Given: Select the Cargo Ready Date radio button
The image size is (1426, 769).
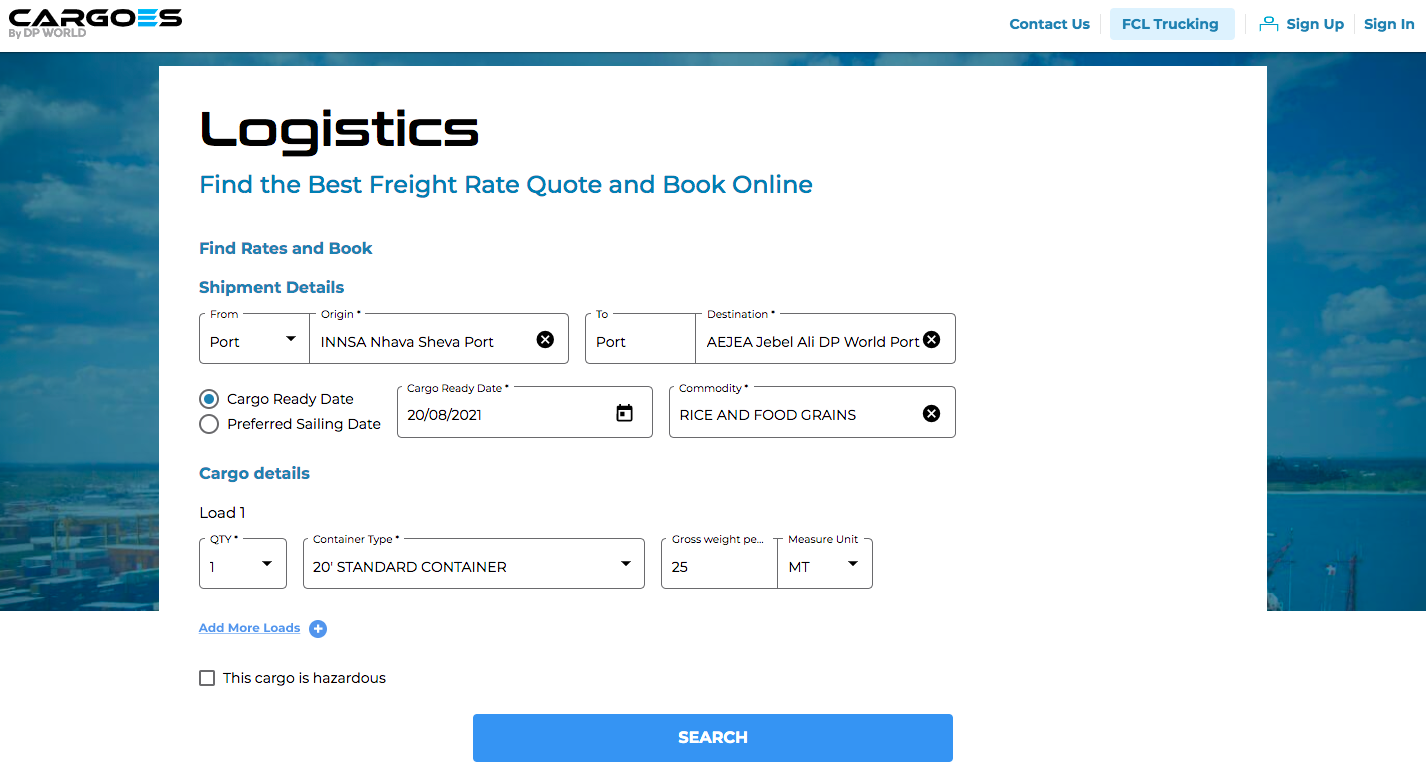Looking at the screenshot, I should [x=208, y=398].
